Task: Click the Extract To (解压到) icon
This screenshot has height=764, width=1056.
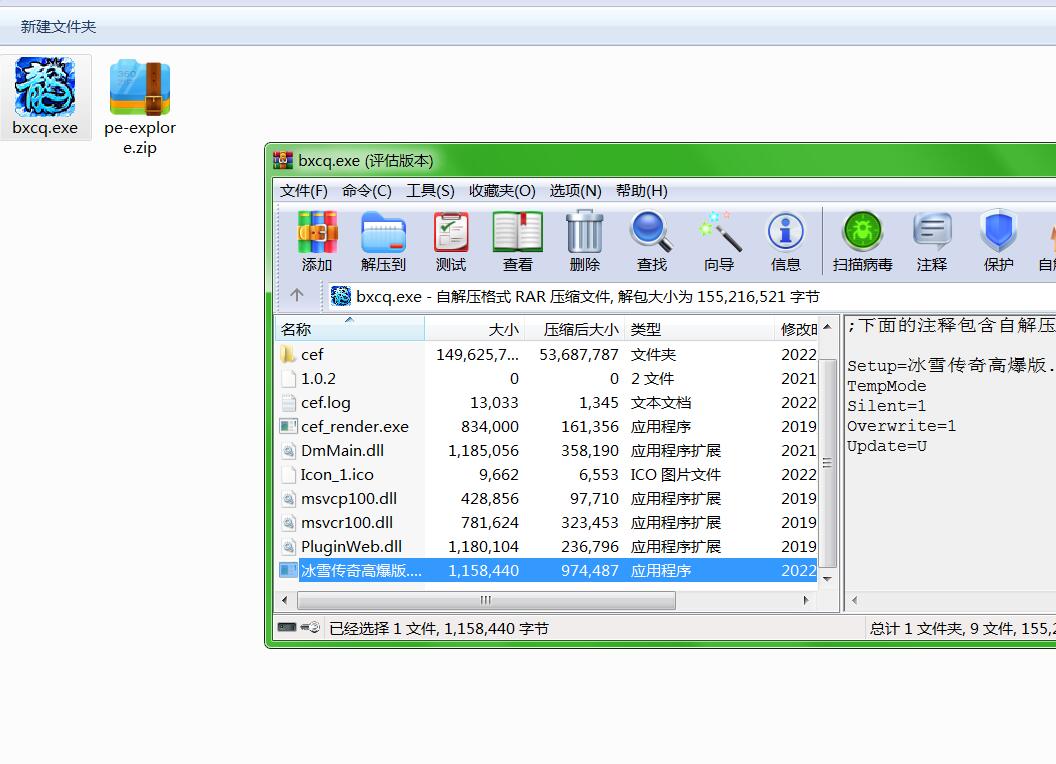Action: point(383,241)
